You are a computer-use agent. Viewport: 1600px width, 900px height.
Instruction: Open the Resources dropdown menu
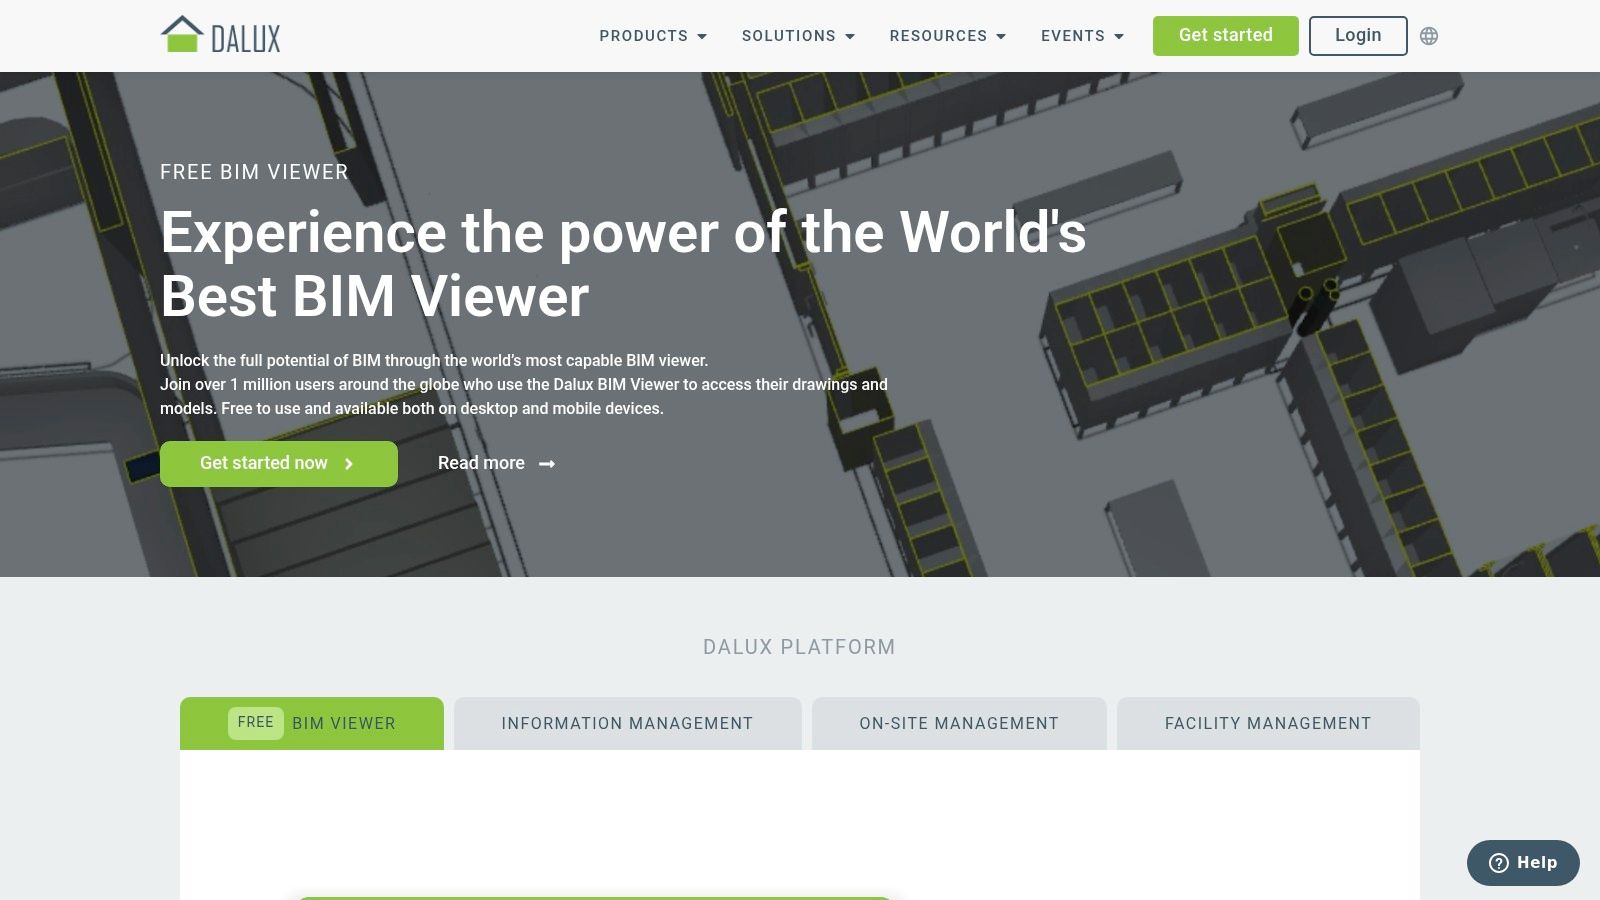click(x=947, y=36)
